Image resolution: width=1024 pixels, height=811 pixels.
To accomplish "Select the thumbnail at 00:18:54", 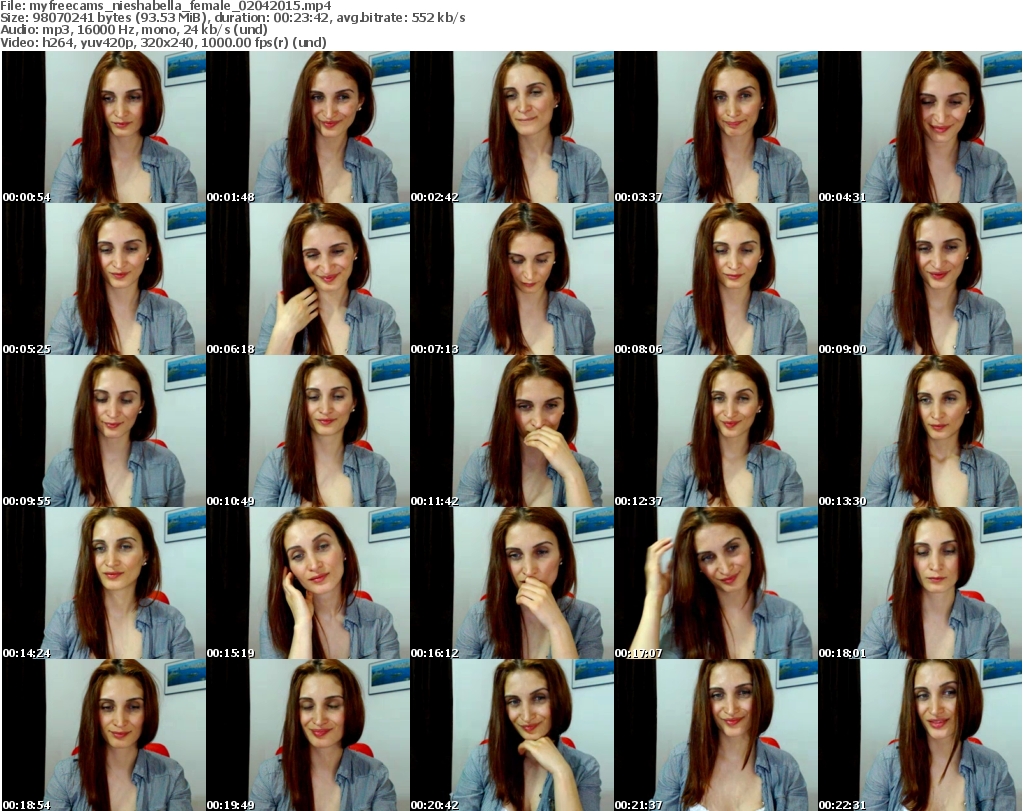I will tap(104, 735).
